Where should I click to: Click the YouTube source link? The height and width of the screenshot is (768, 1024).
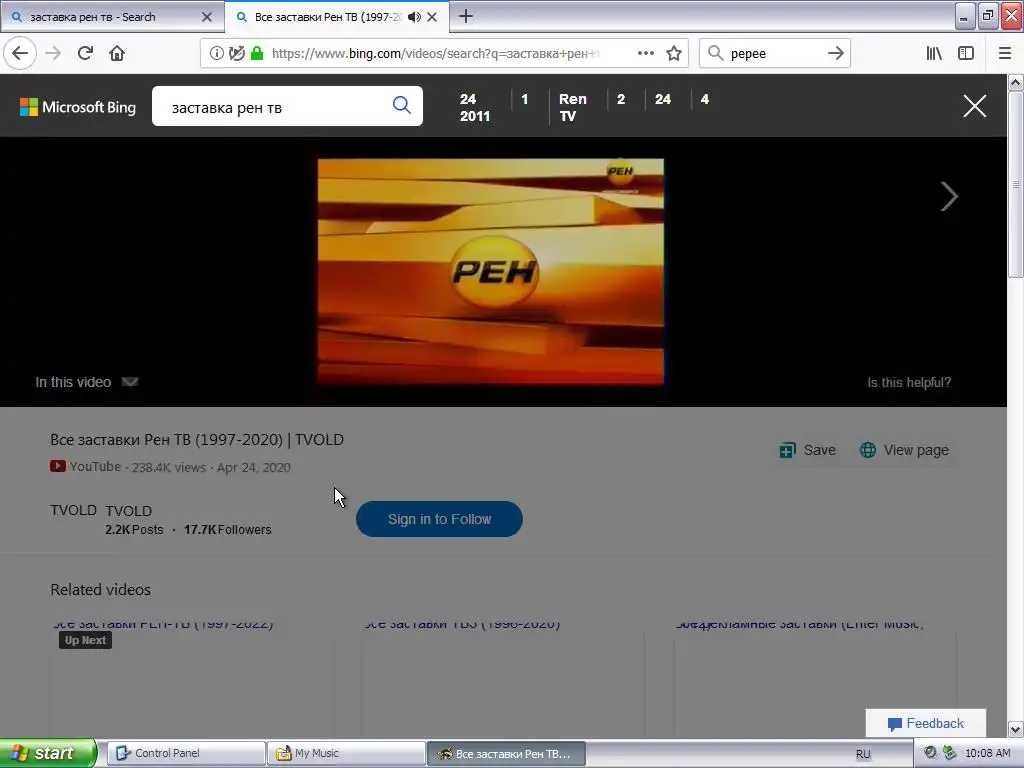[x=86, y=467]
